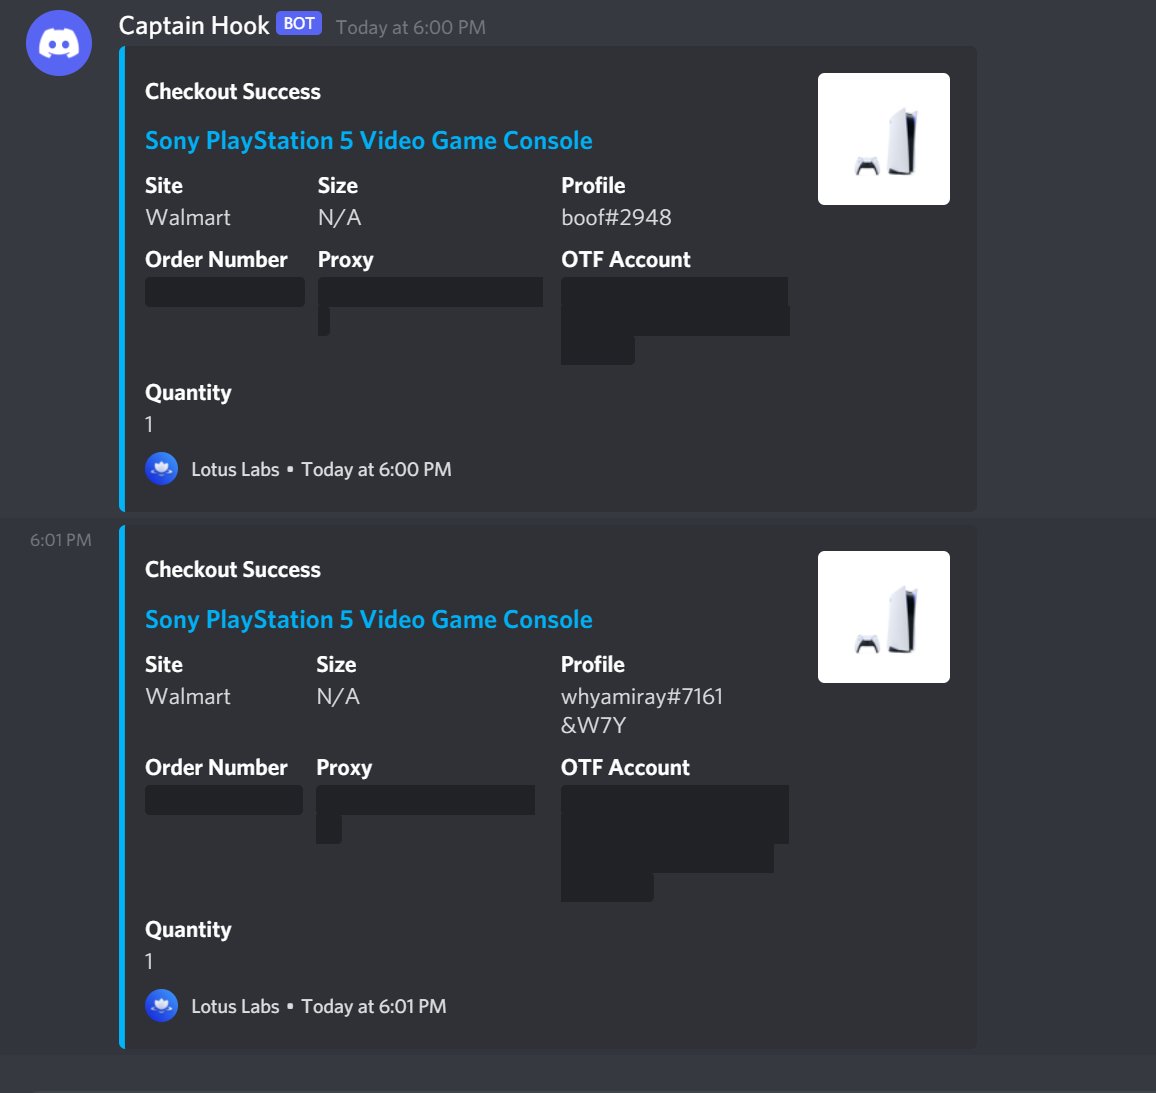
Task: Select profile text boof#2948
Action: pos(616,217)
